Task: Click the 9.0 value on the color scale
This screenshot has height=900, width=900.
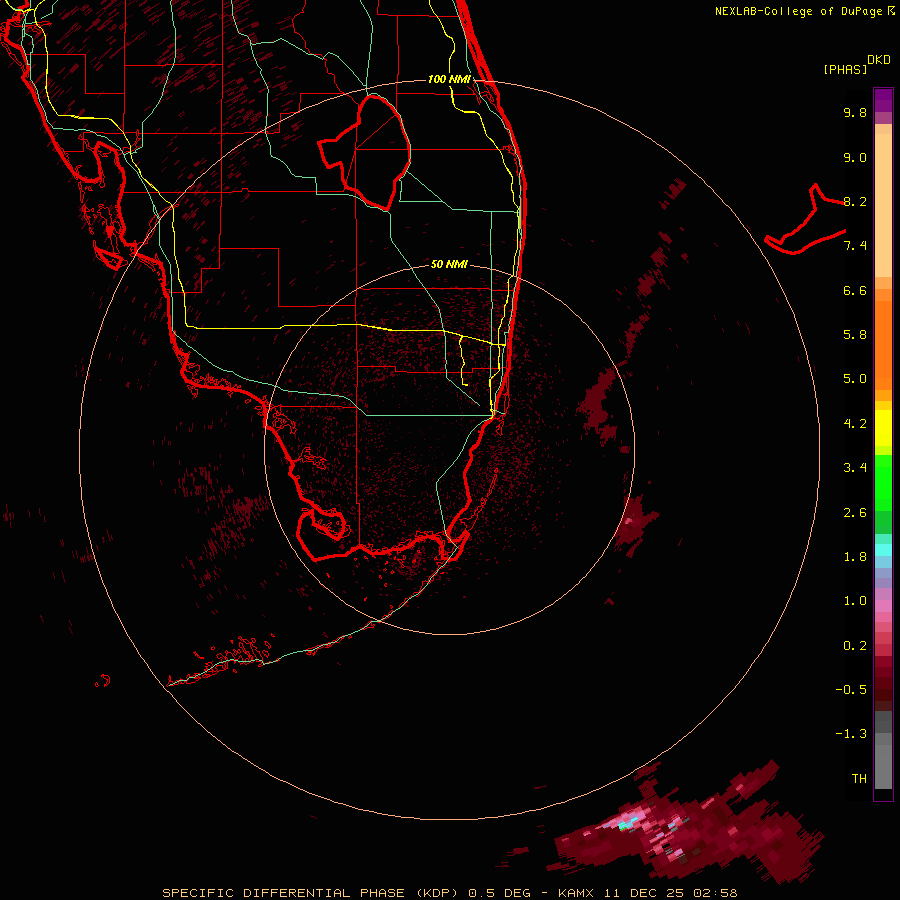Action: (855, 157)
